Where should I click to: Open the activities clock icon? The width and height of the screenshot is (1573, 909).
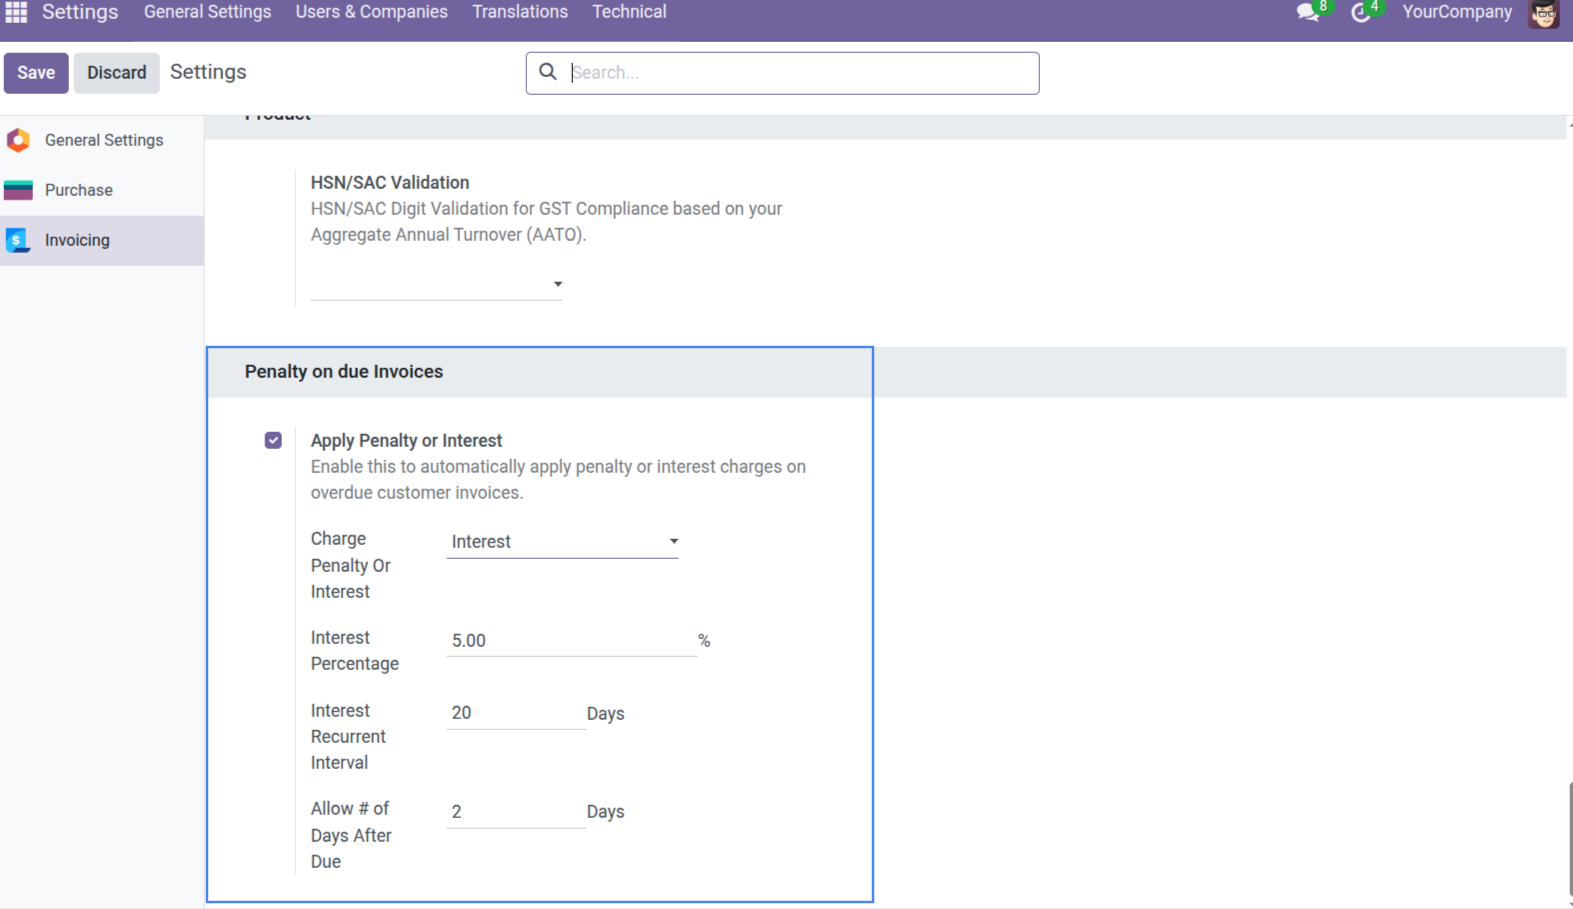[1360, 13]
